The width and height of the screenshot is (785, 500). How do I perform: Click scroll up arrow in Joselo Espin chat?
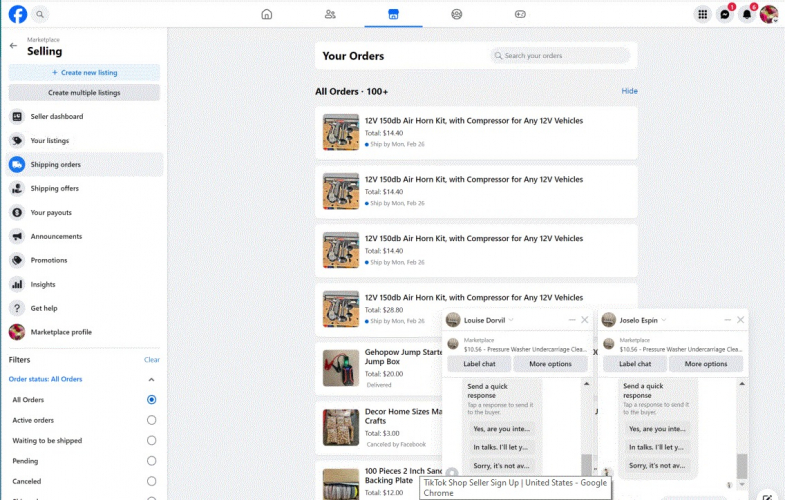click(x=742, y=384)
